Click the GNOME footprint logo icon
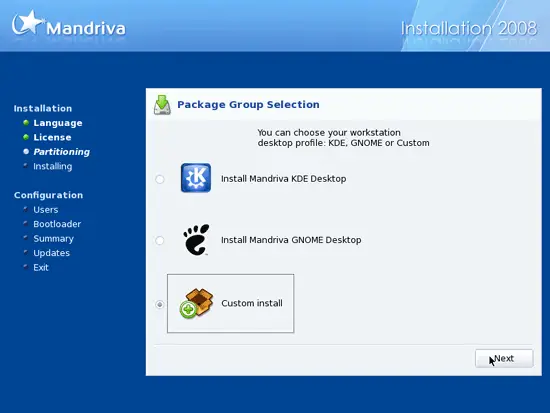 point(196,240)
